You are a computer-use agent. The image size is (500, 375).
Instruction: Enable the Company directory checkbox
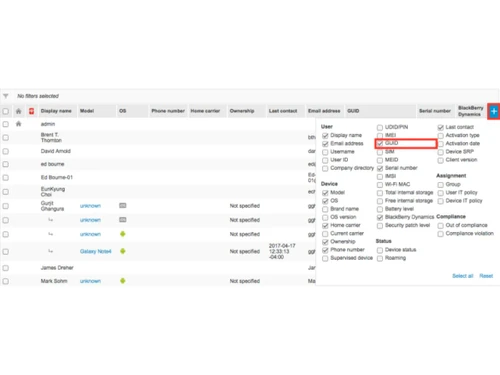(x=325, y=168)
